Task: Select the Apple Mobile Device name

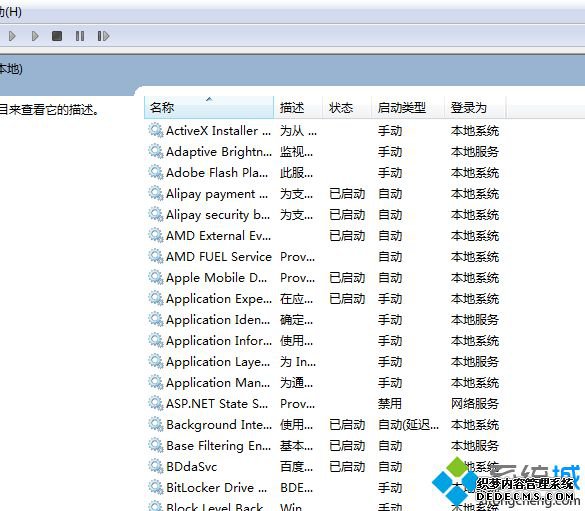Action: tap(217, 278)
